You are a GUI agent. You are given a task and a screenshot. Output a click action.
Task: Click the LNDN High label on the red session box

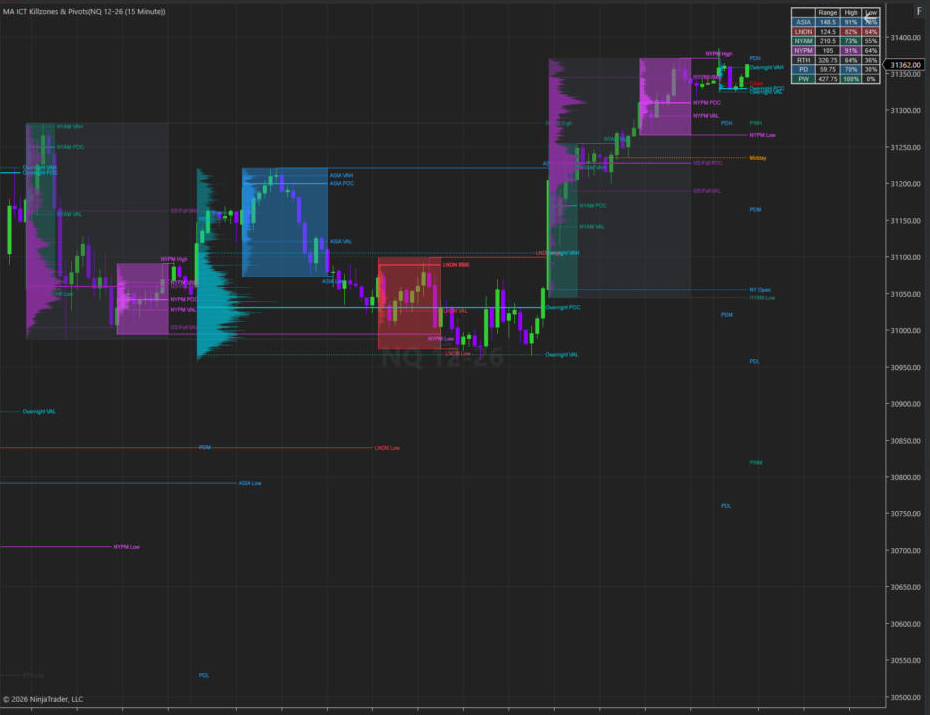pos(456,265)
